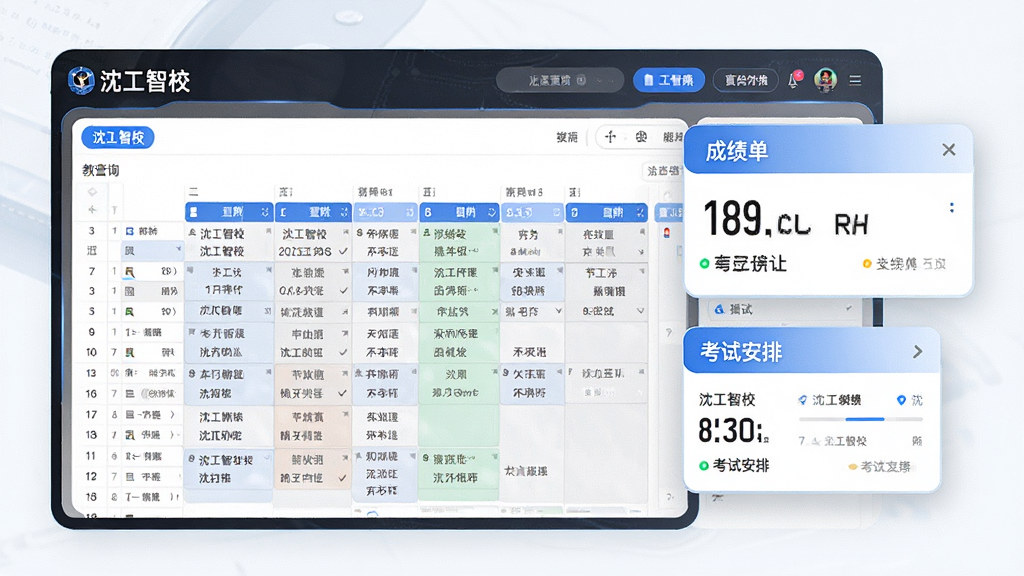Toggle the checkmark in table row 16
1024x576 pixels.
(342, 393)
